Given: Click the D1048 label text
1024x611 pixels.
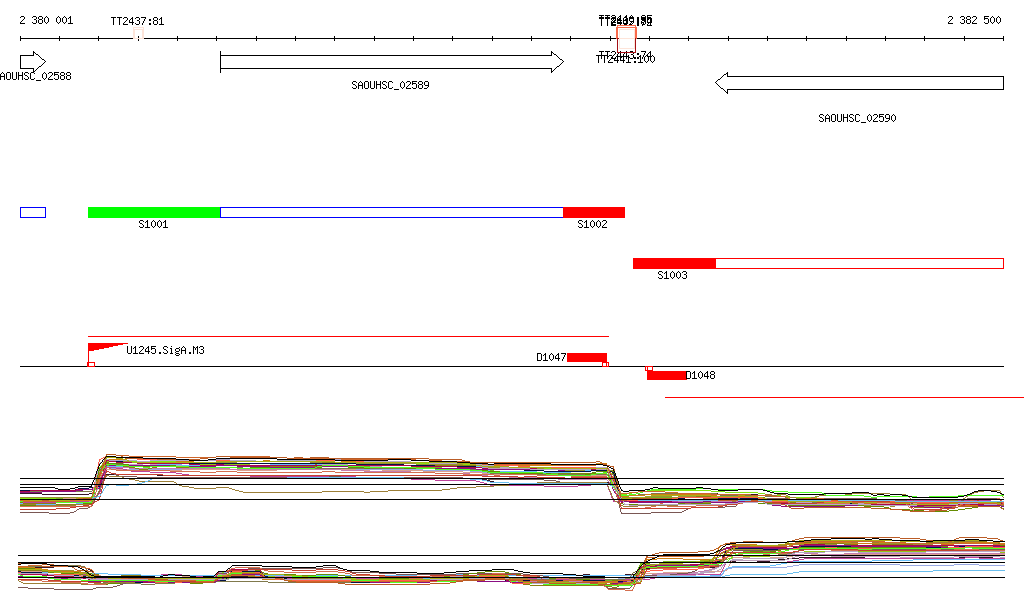Looking at the screenshot, I should click(701, 375).
